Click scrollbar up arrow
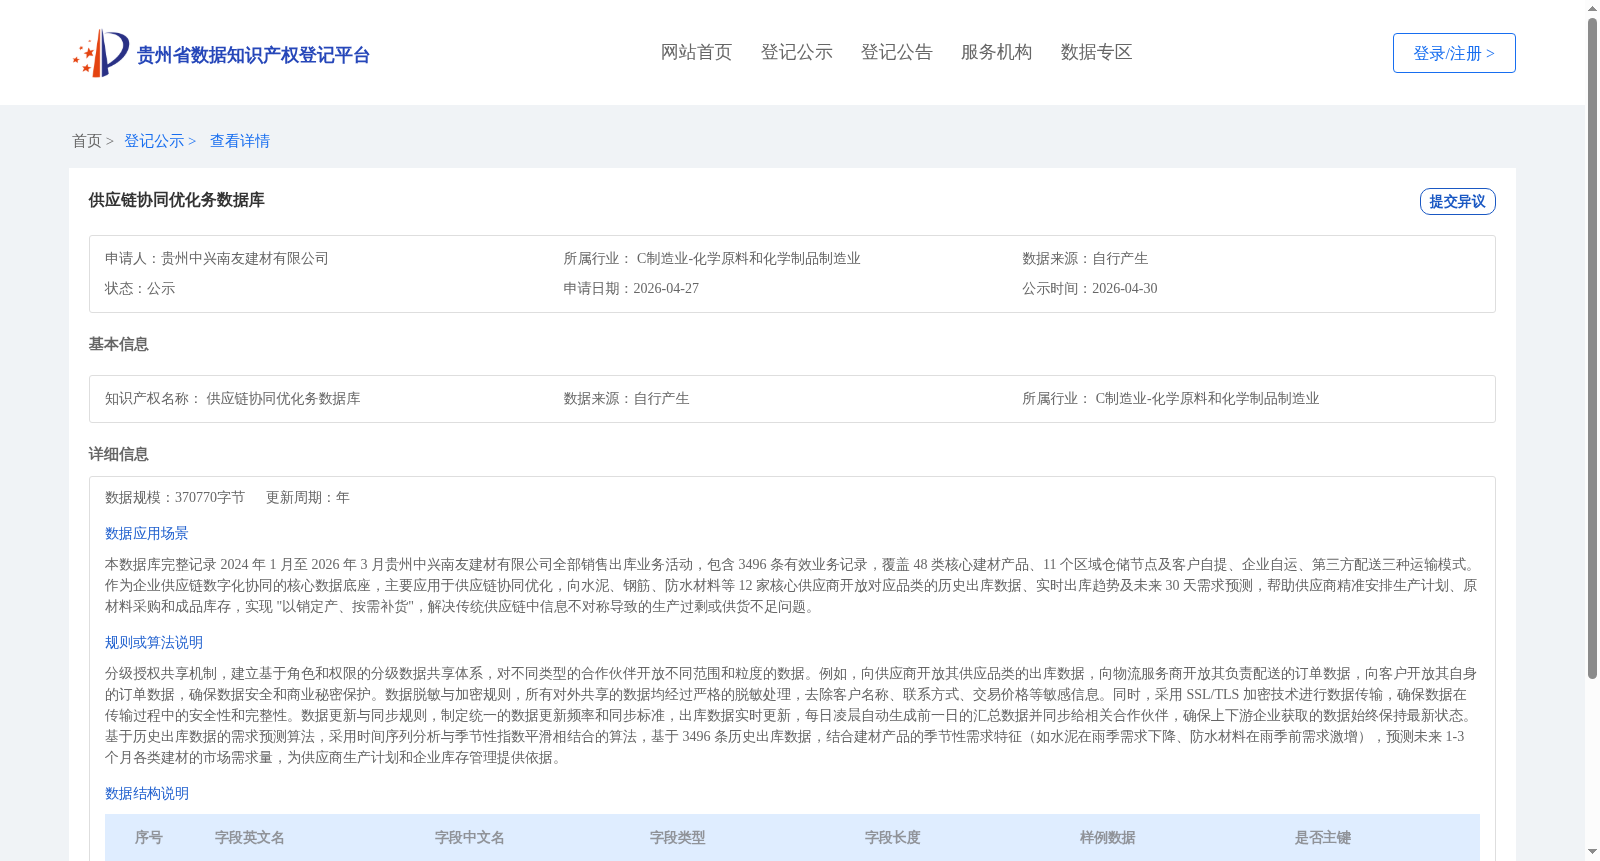Image resolution: width=1600 pixels, height=861 pixels. click(x=1592, y=8)
